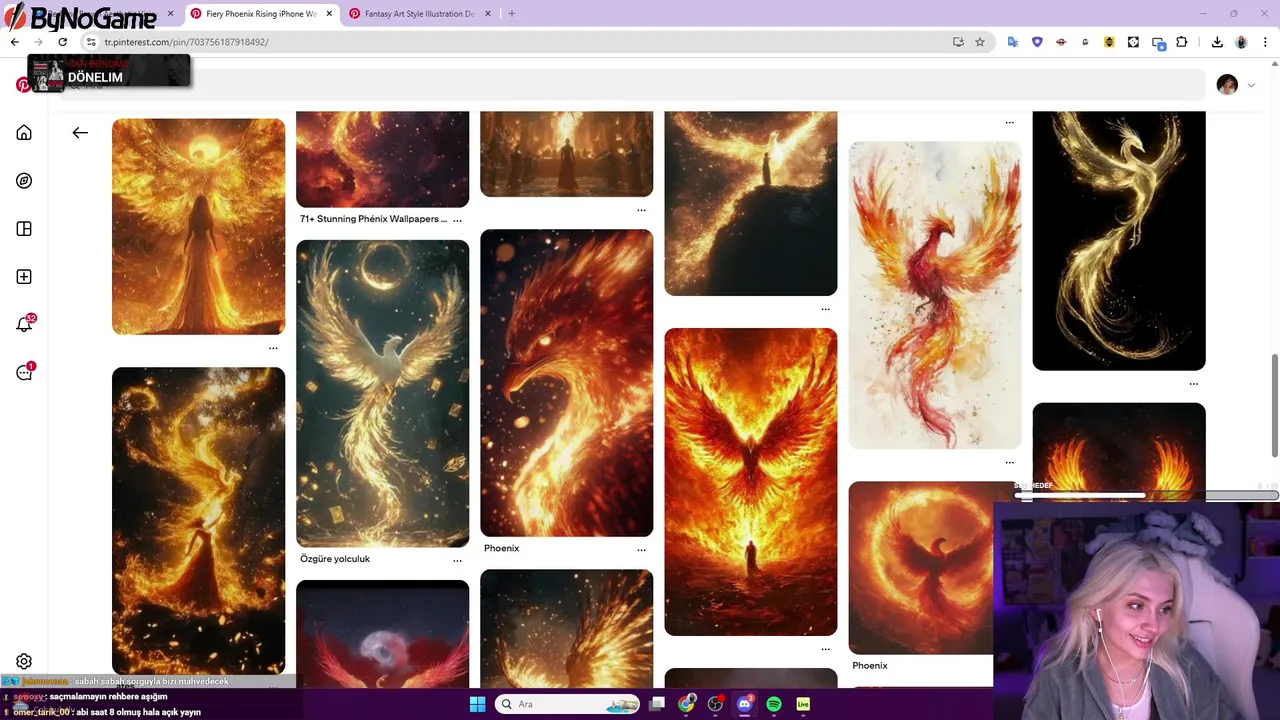The height and width of the screenshot is (720, 1280).
Task: Open messages chat bubble icon
Action: tap(24, 373)
